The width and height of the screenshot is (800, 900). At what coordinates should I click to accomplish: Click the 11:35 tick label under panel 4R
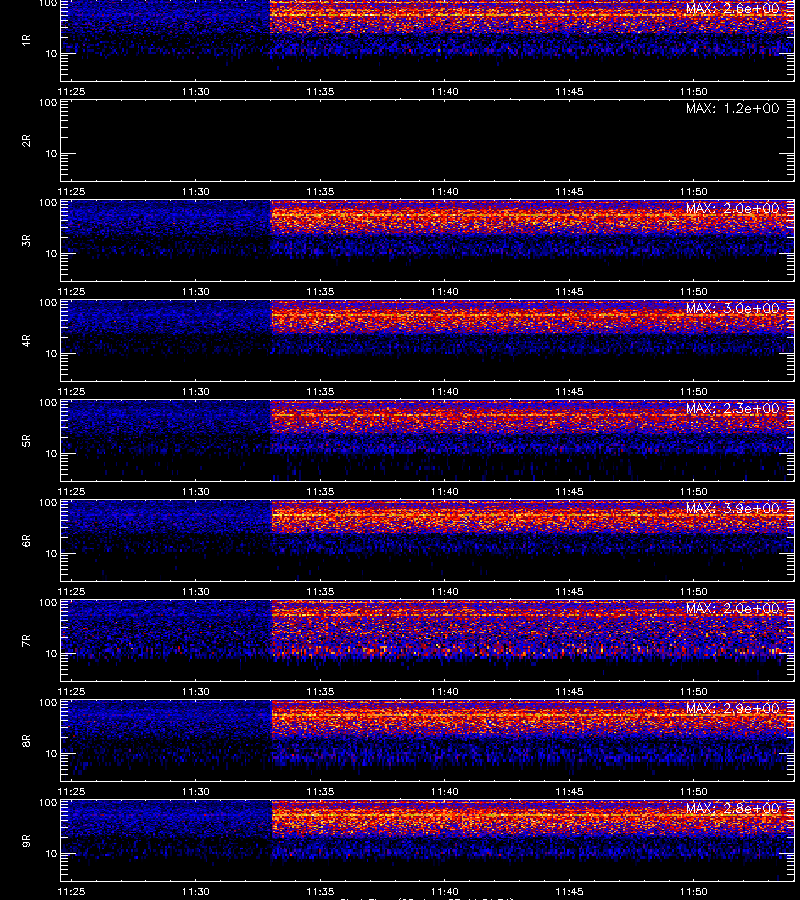320,391
